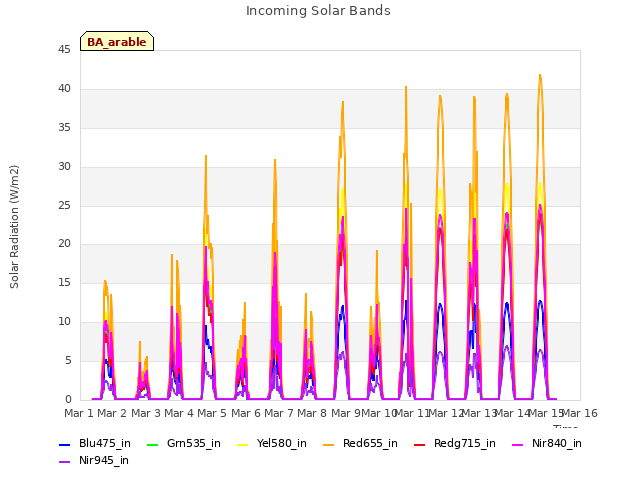Click the 10 y-axis tick label
Screen dimensions: 640x480
pyautogui.click(x=64, y=322)
